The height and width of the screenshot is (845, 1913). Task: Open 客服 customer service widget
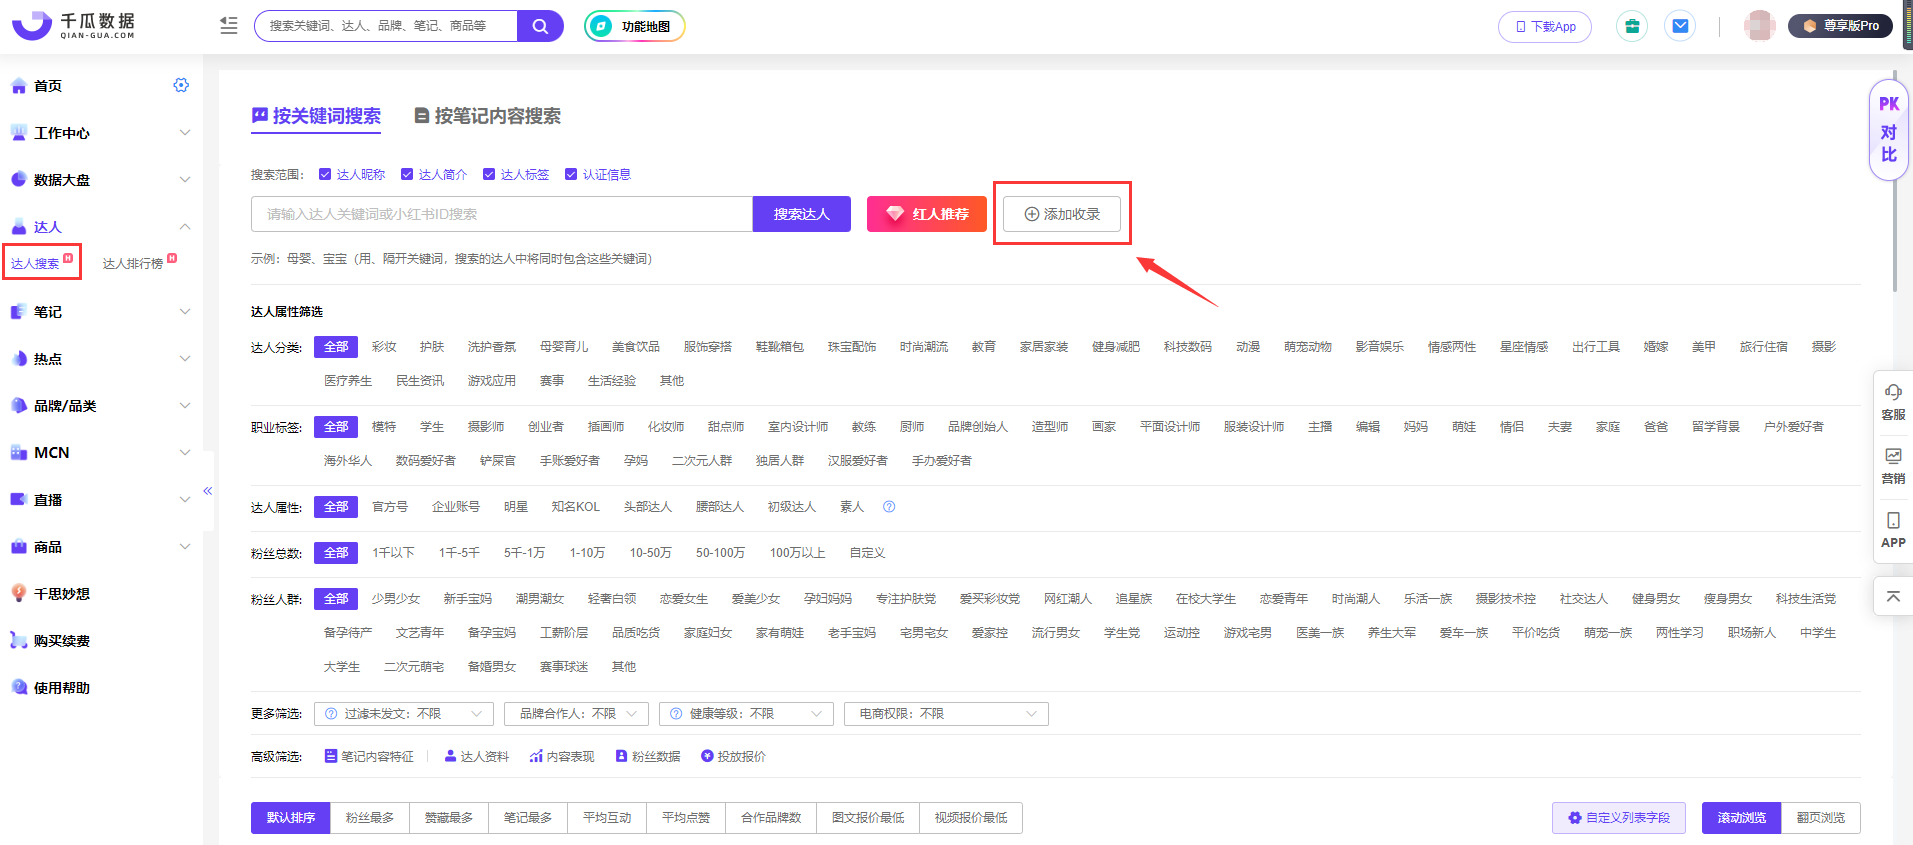(1893, 402)
